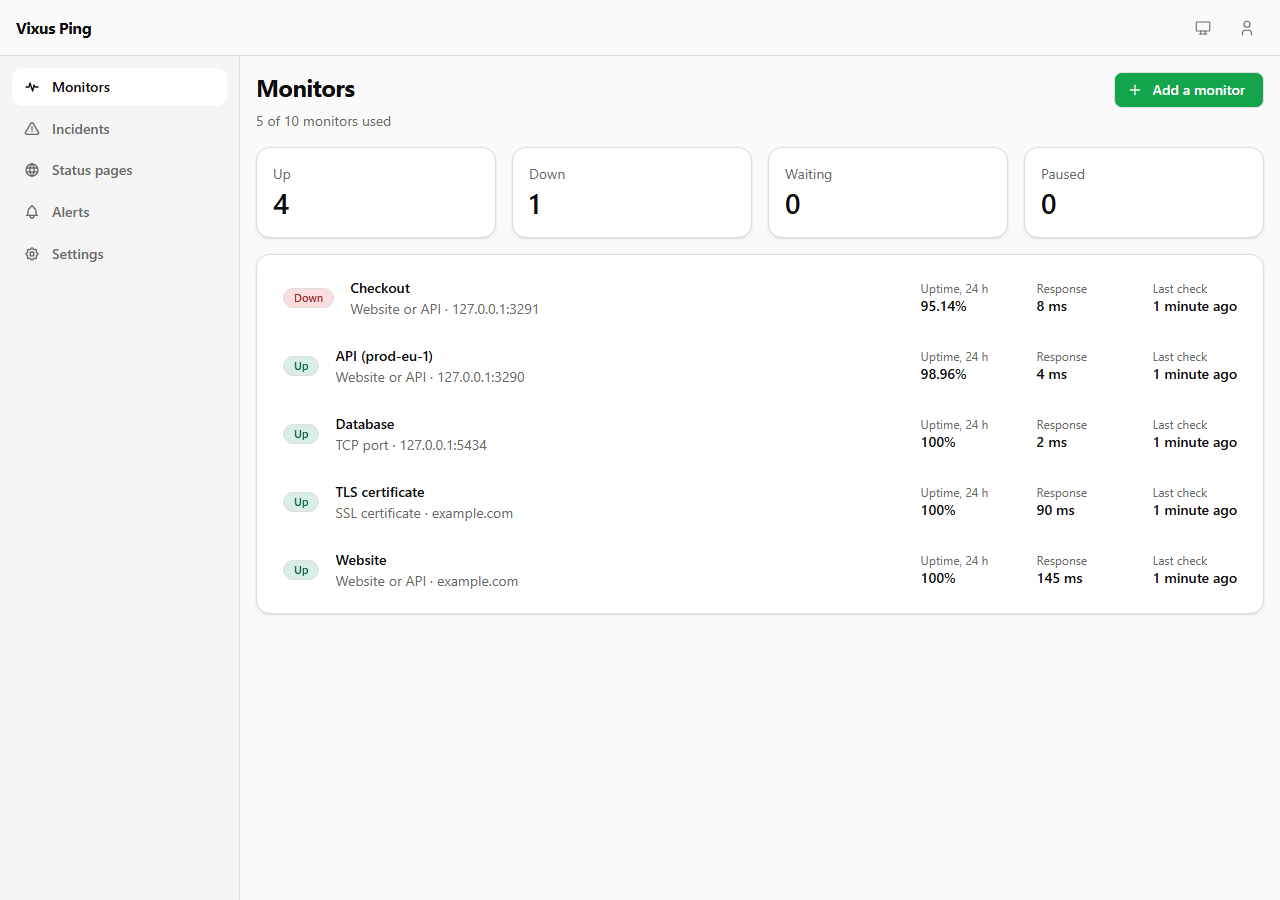
Task: Click Database's 100% uptime value
Action: pos(938,442)
